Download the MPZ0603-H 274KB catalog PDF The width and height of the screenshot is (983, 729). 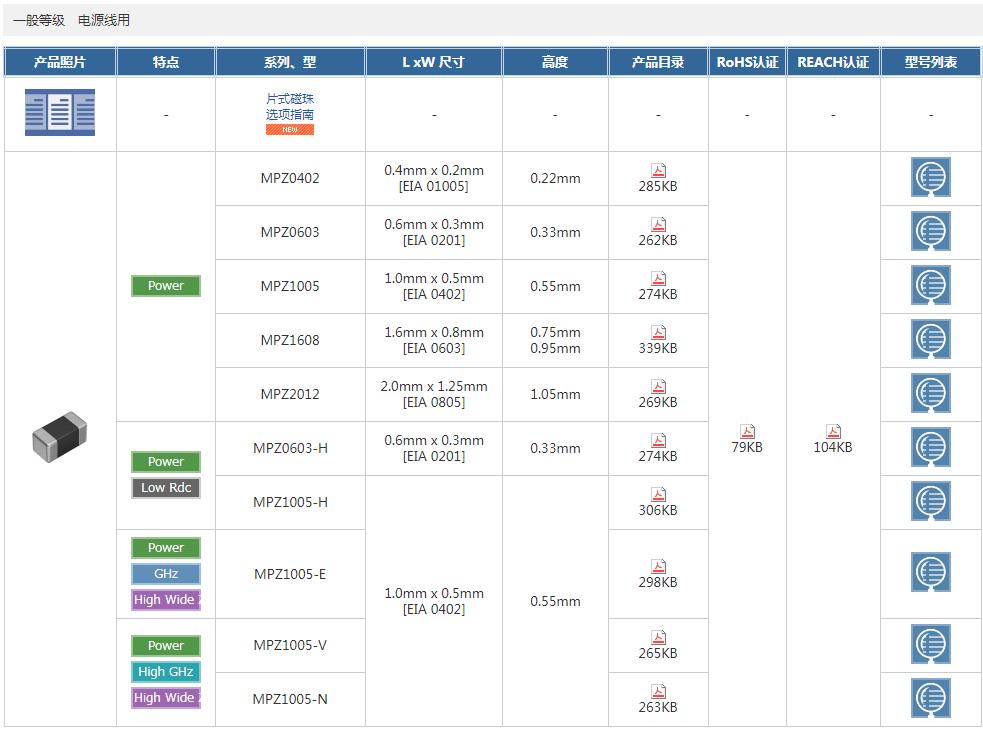658,441
